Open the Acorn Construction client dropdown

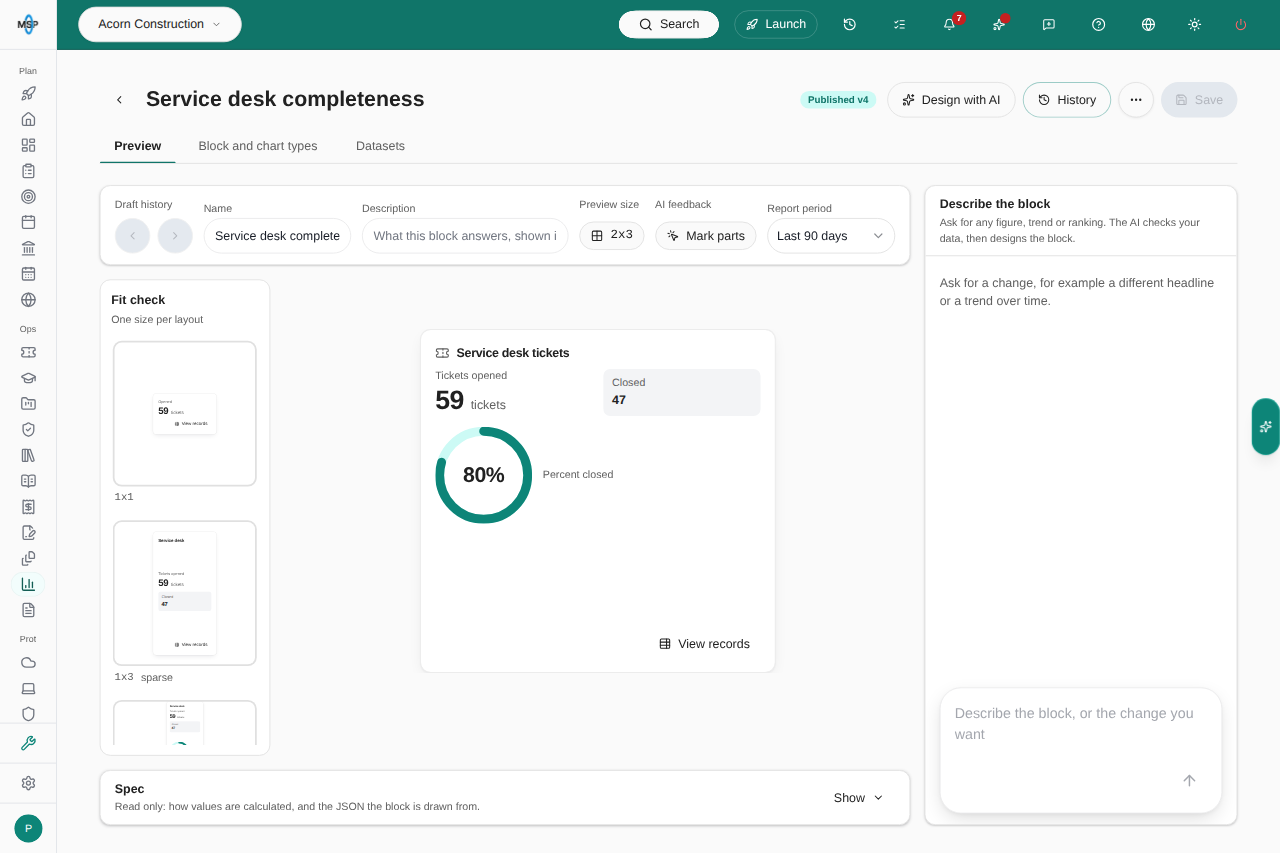coord(160,24)
